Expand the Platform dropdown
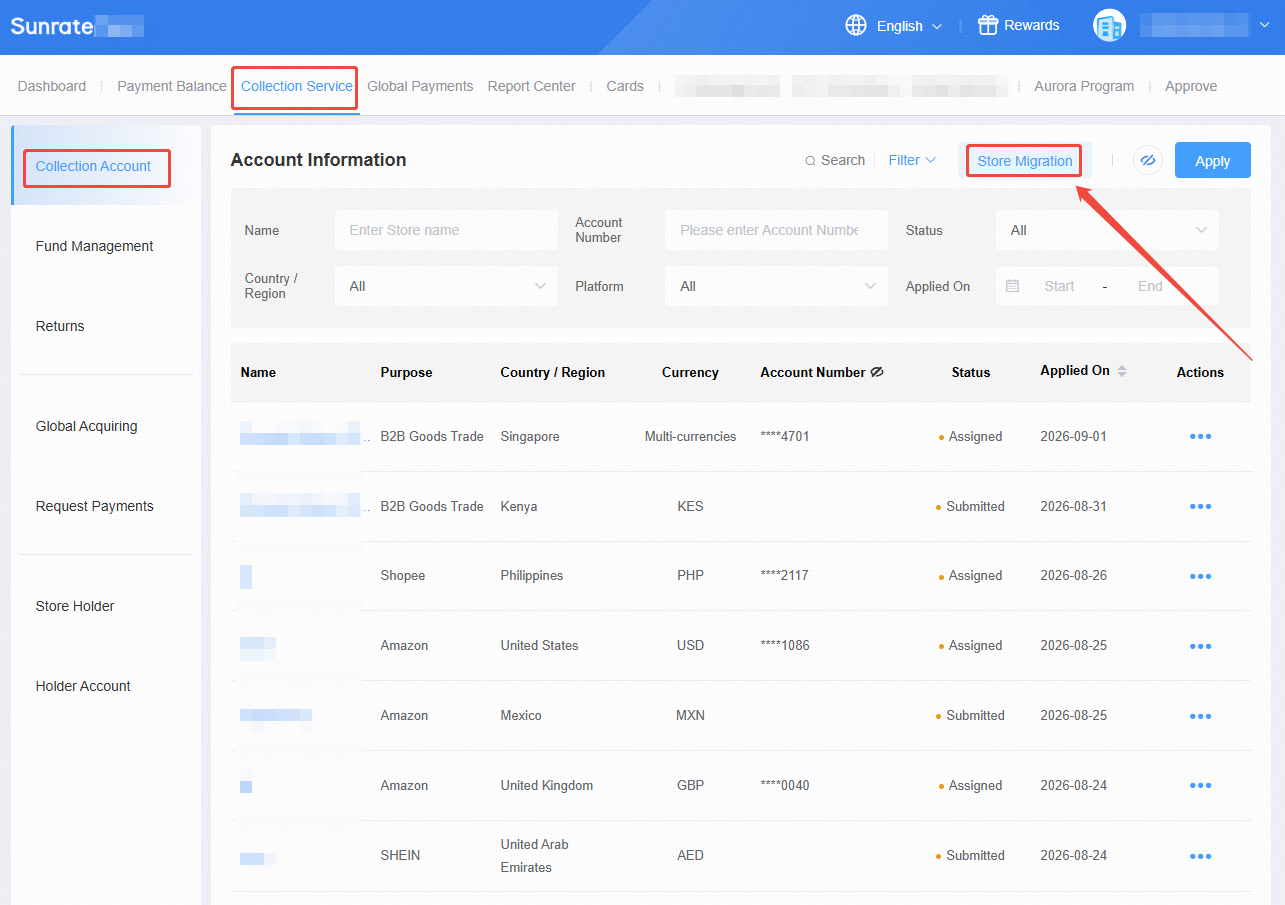The width and height of the screenshot is (1285, 905). click(x=776, y=286)
